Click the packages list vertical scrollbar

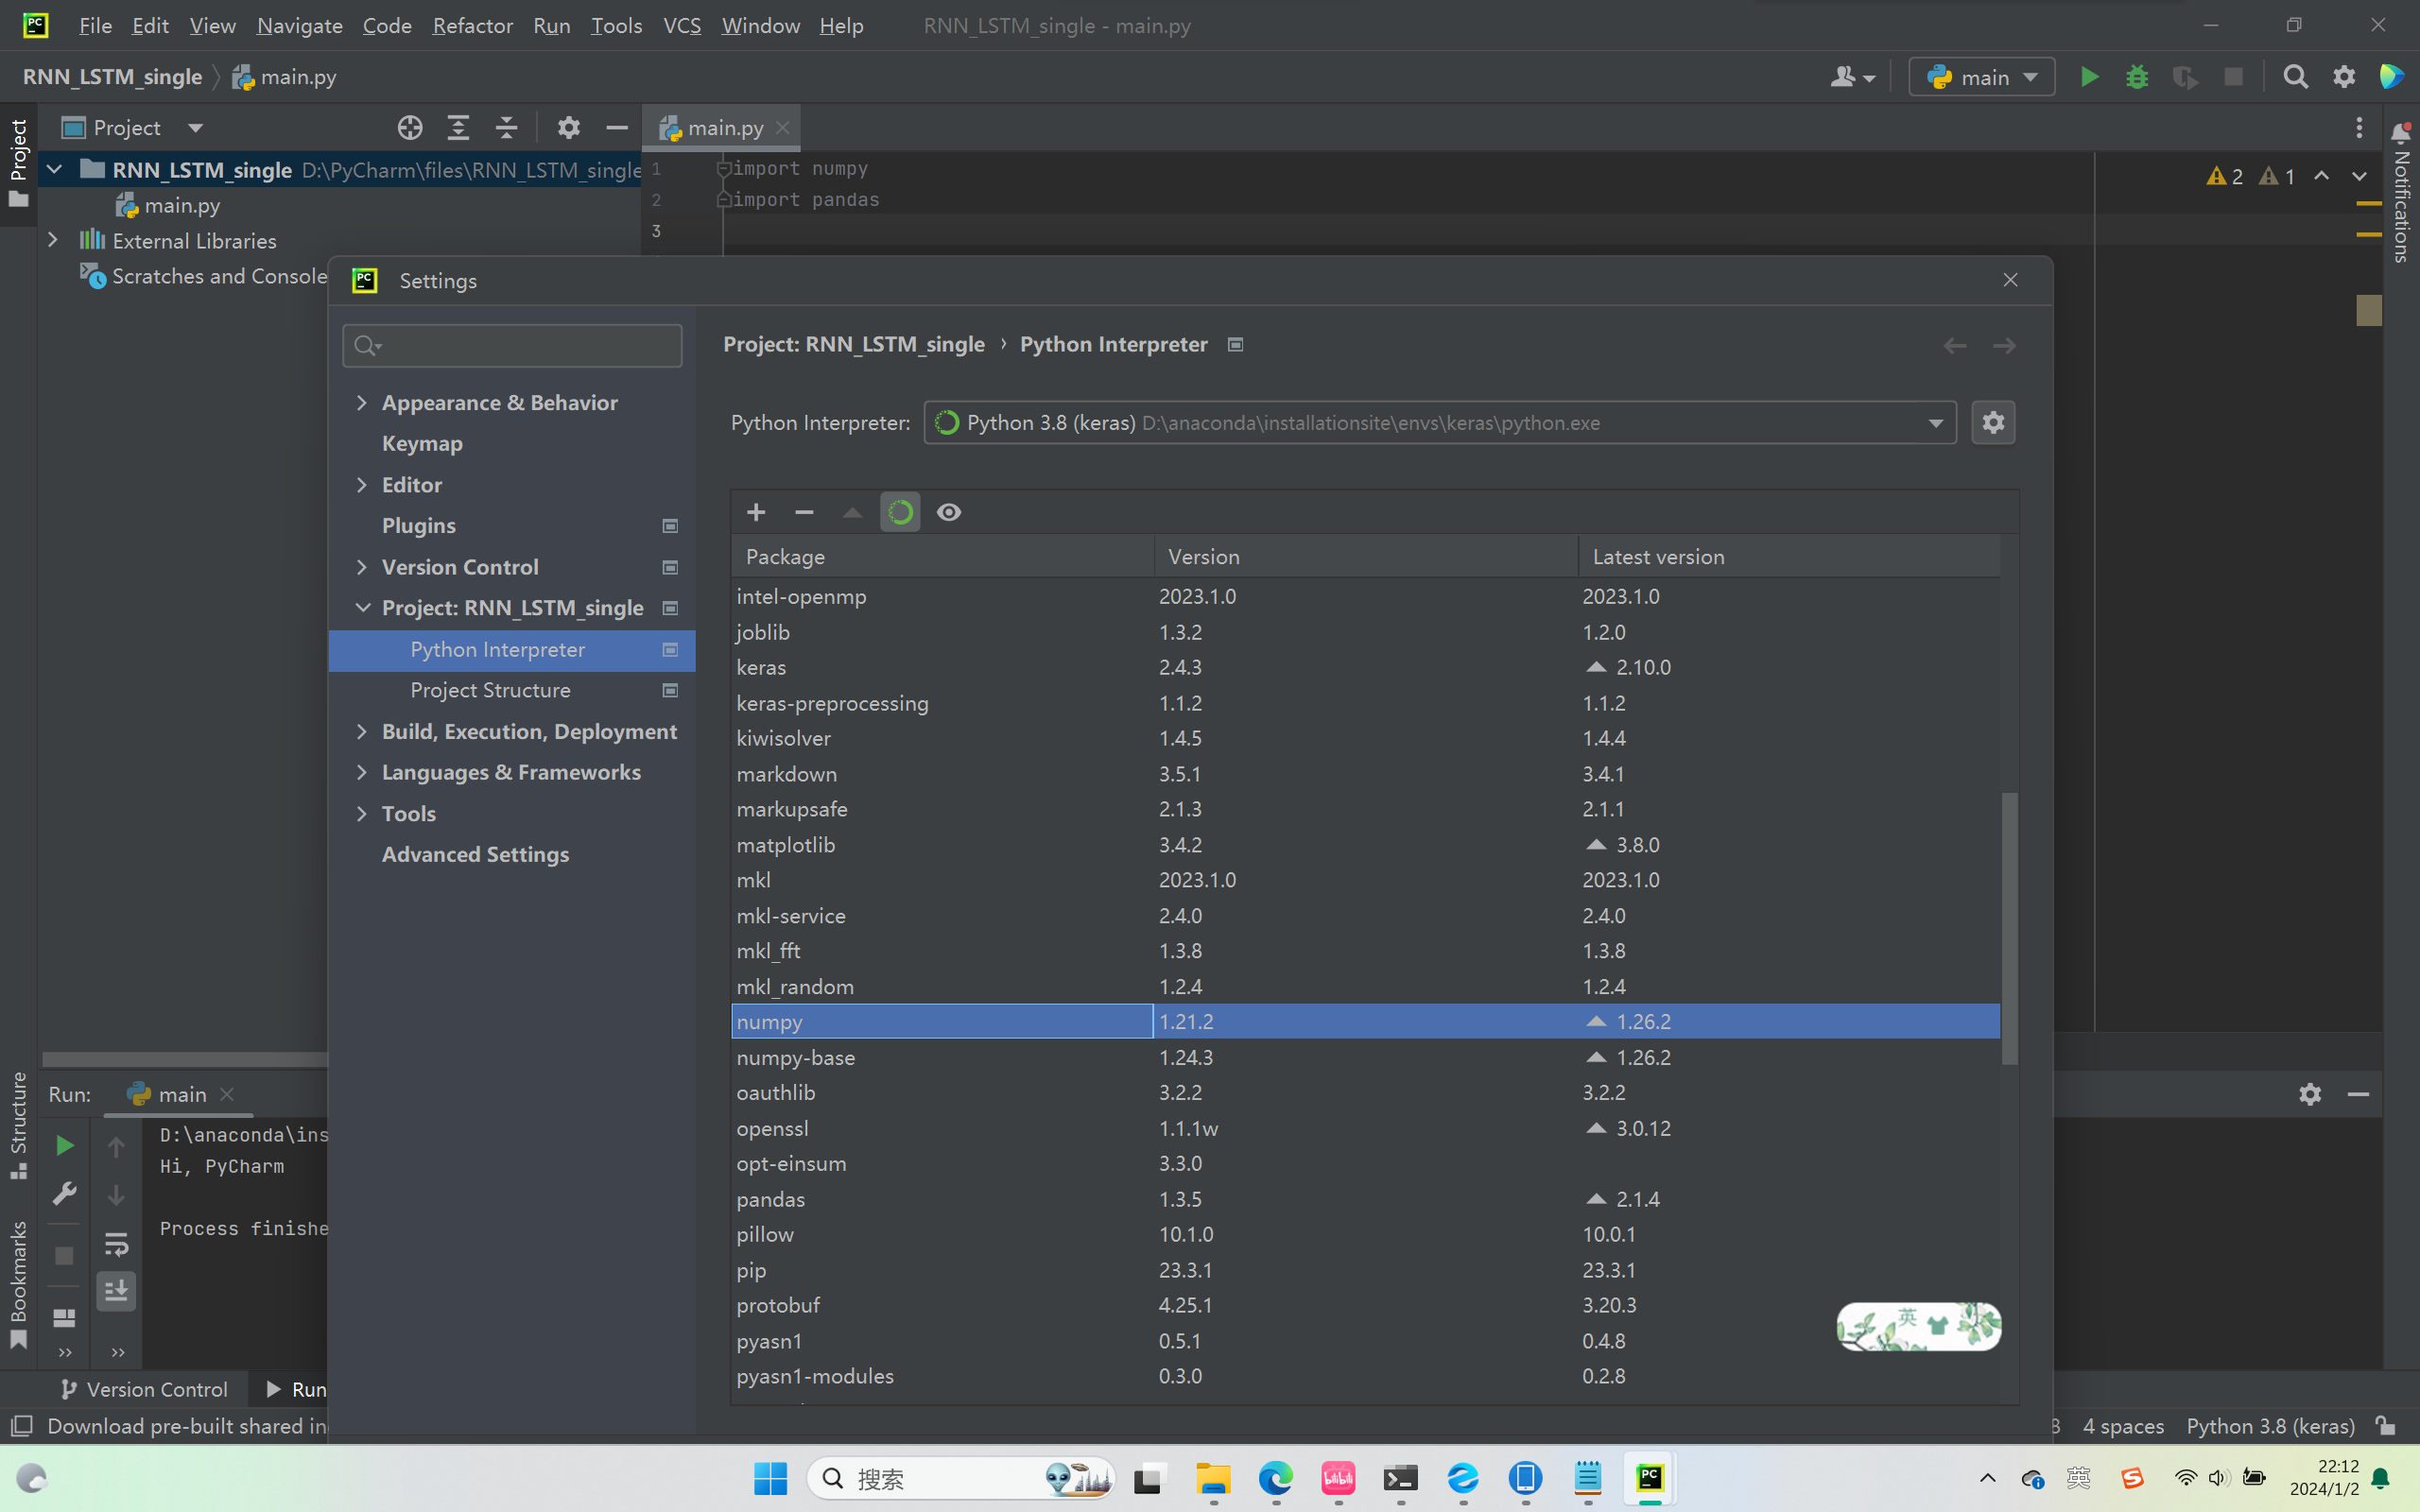tap(2009, 928)
